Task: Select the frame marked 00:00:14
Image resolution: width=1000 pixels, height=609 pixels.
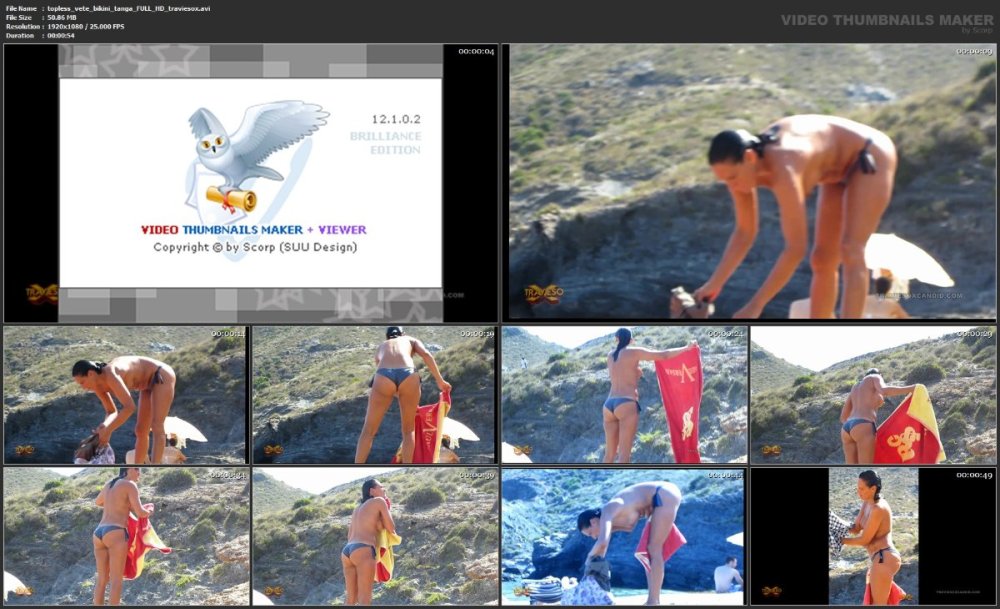Action: point(126,395)
